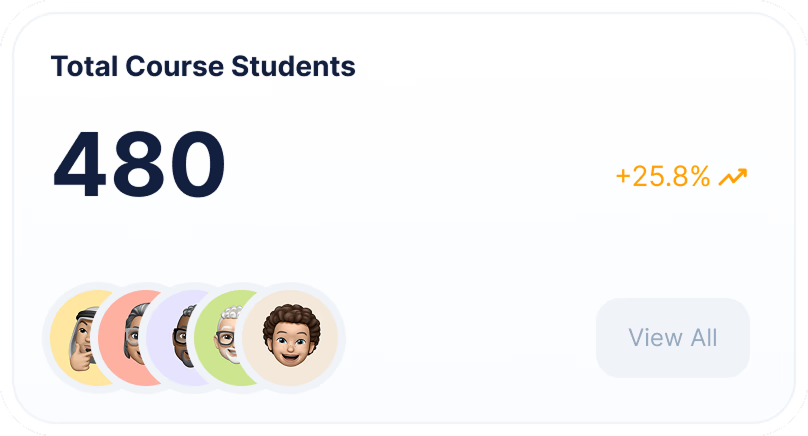This screenshot has height=436, width=808.
Task: Click the percent sign next to 25.8
Action: (x=700, y=177)
